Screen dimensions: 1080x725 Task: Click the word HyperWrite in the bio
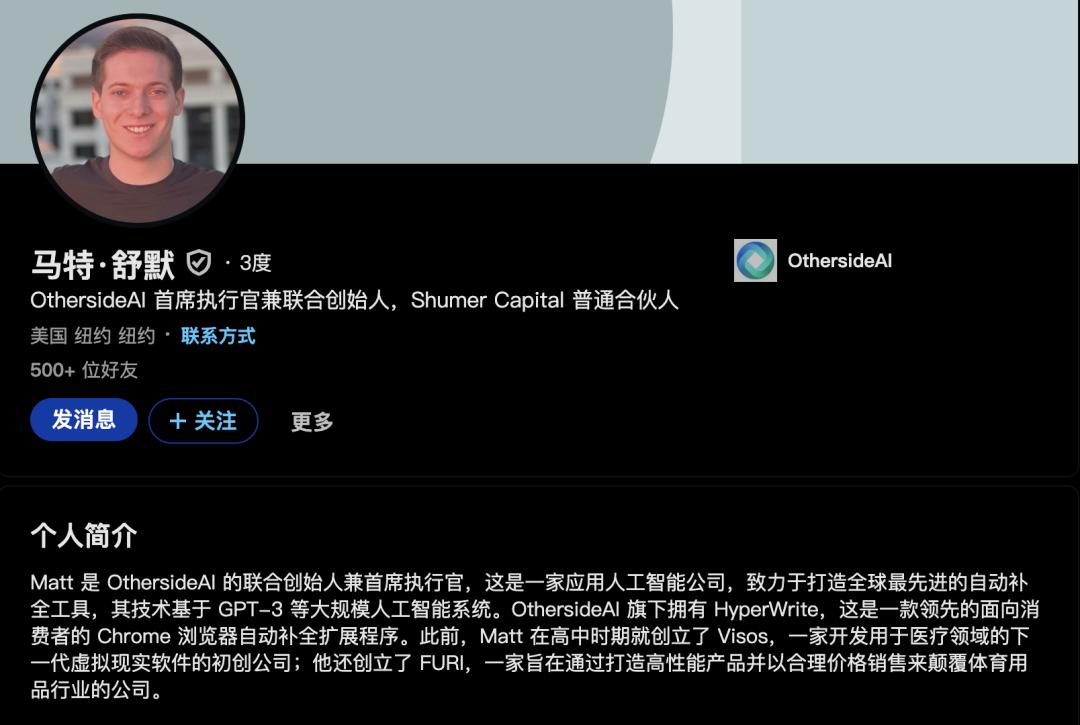pos(765,609)
